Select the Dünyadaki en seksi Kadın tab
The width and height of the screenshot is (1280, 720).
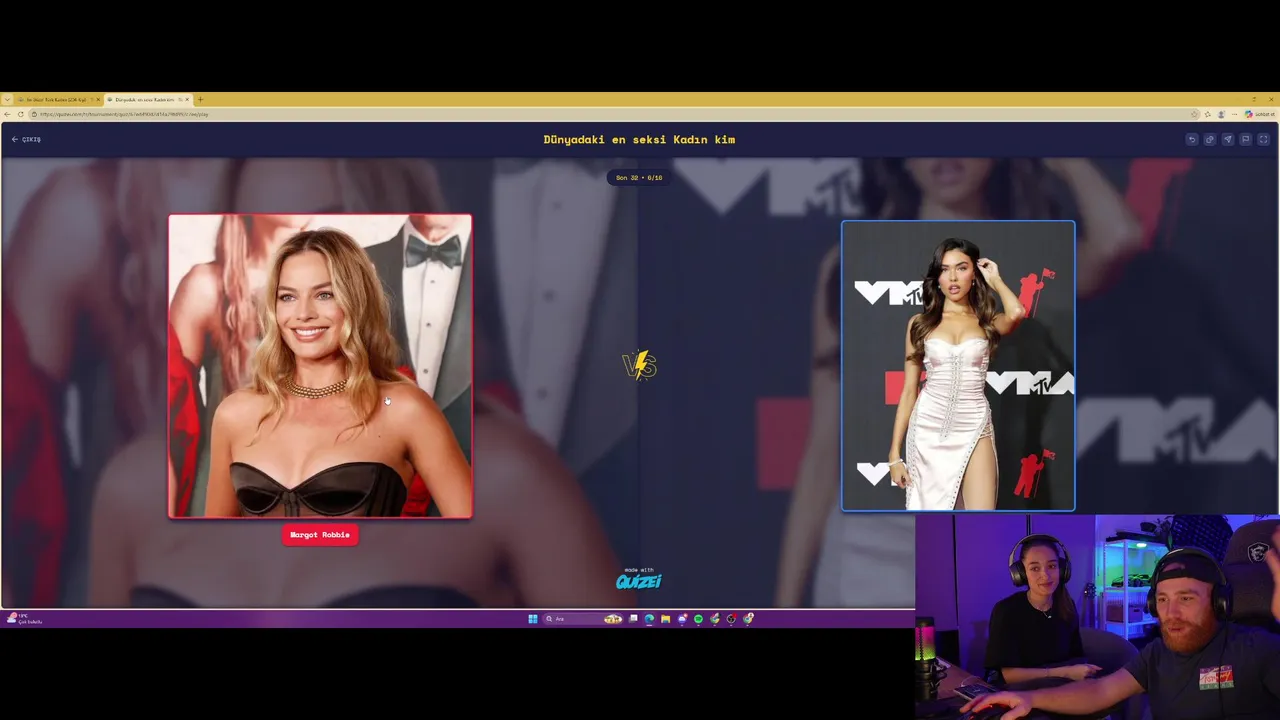[150, 99]
